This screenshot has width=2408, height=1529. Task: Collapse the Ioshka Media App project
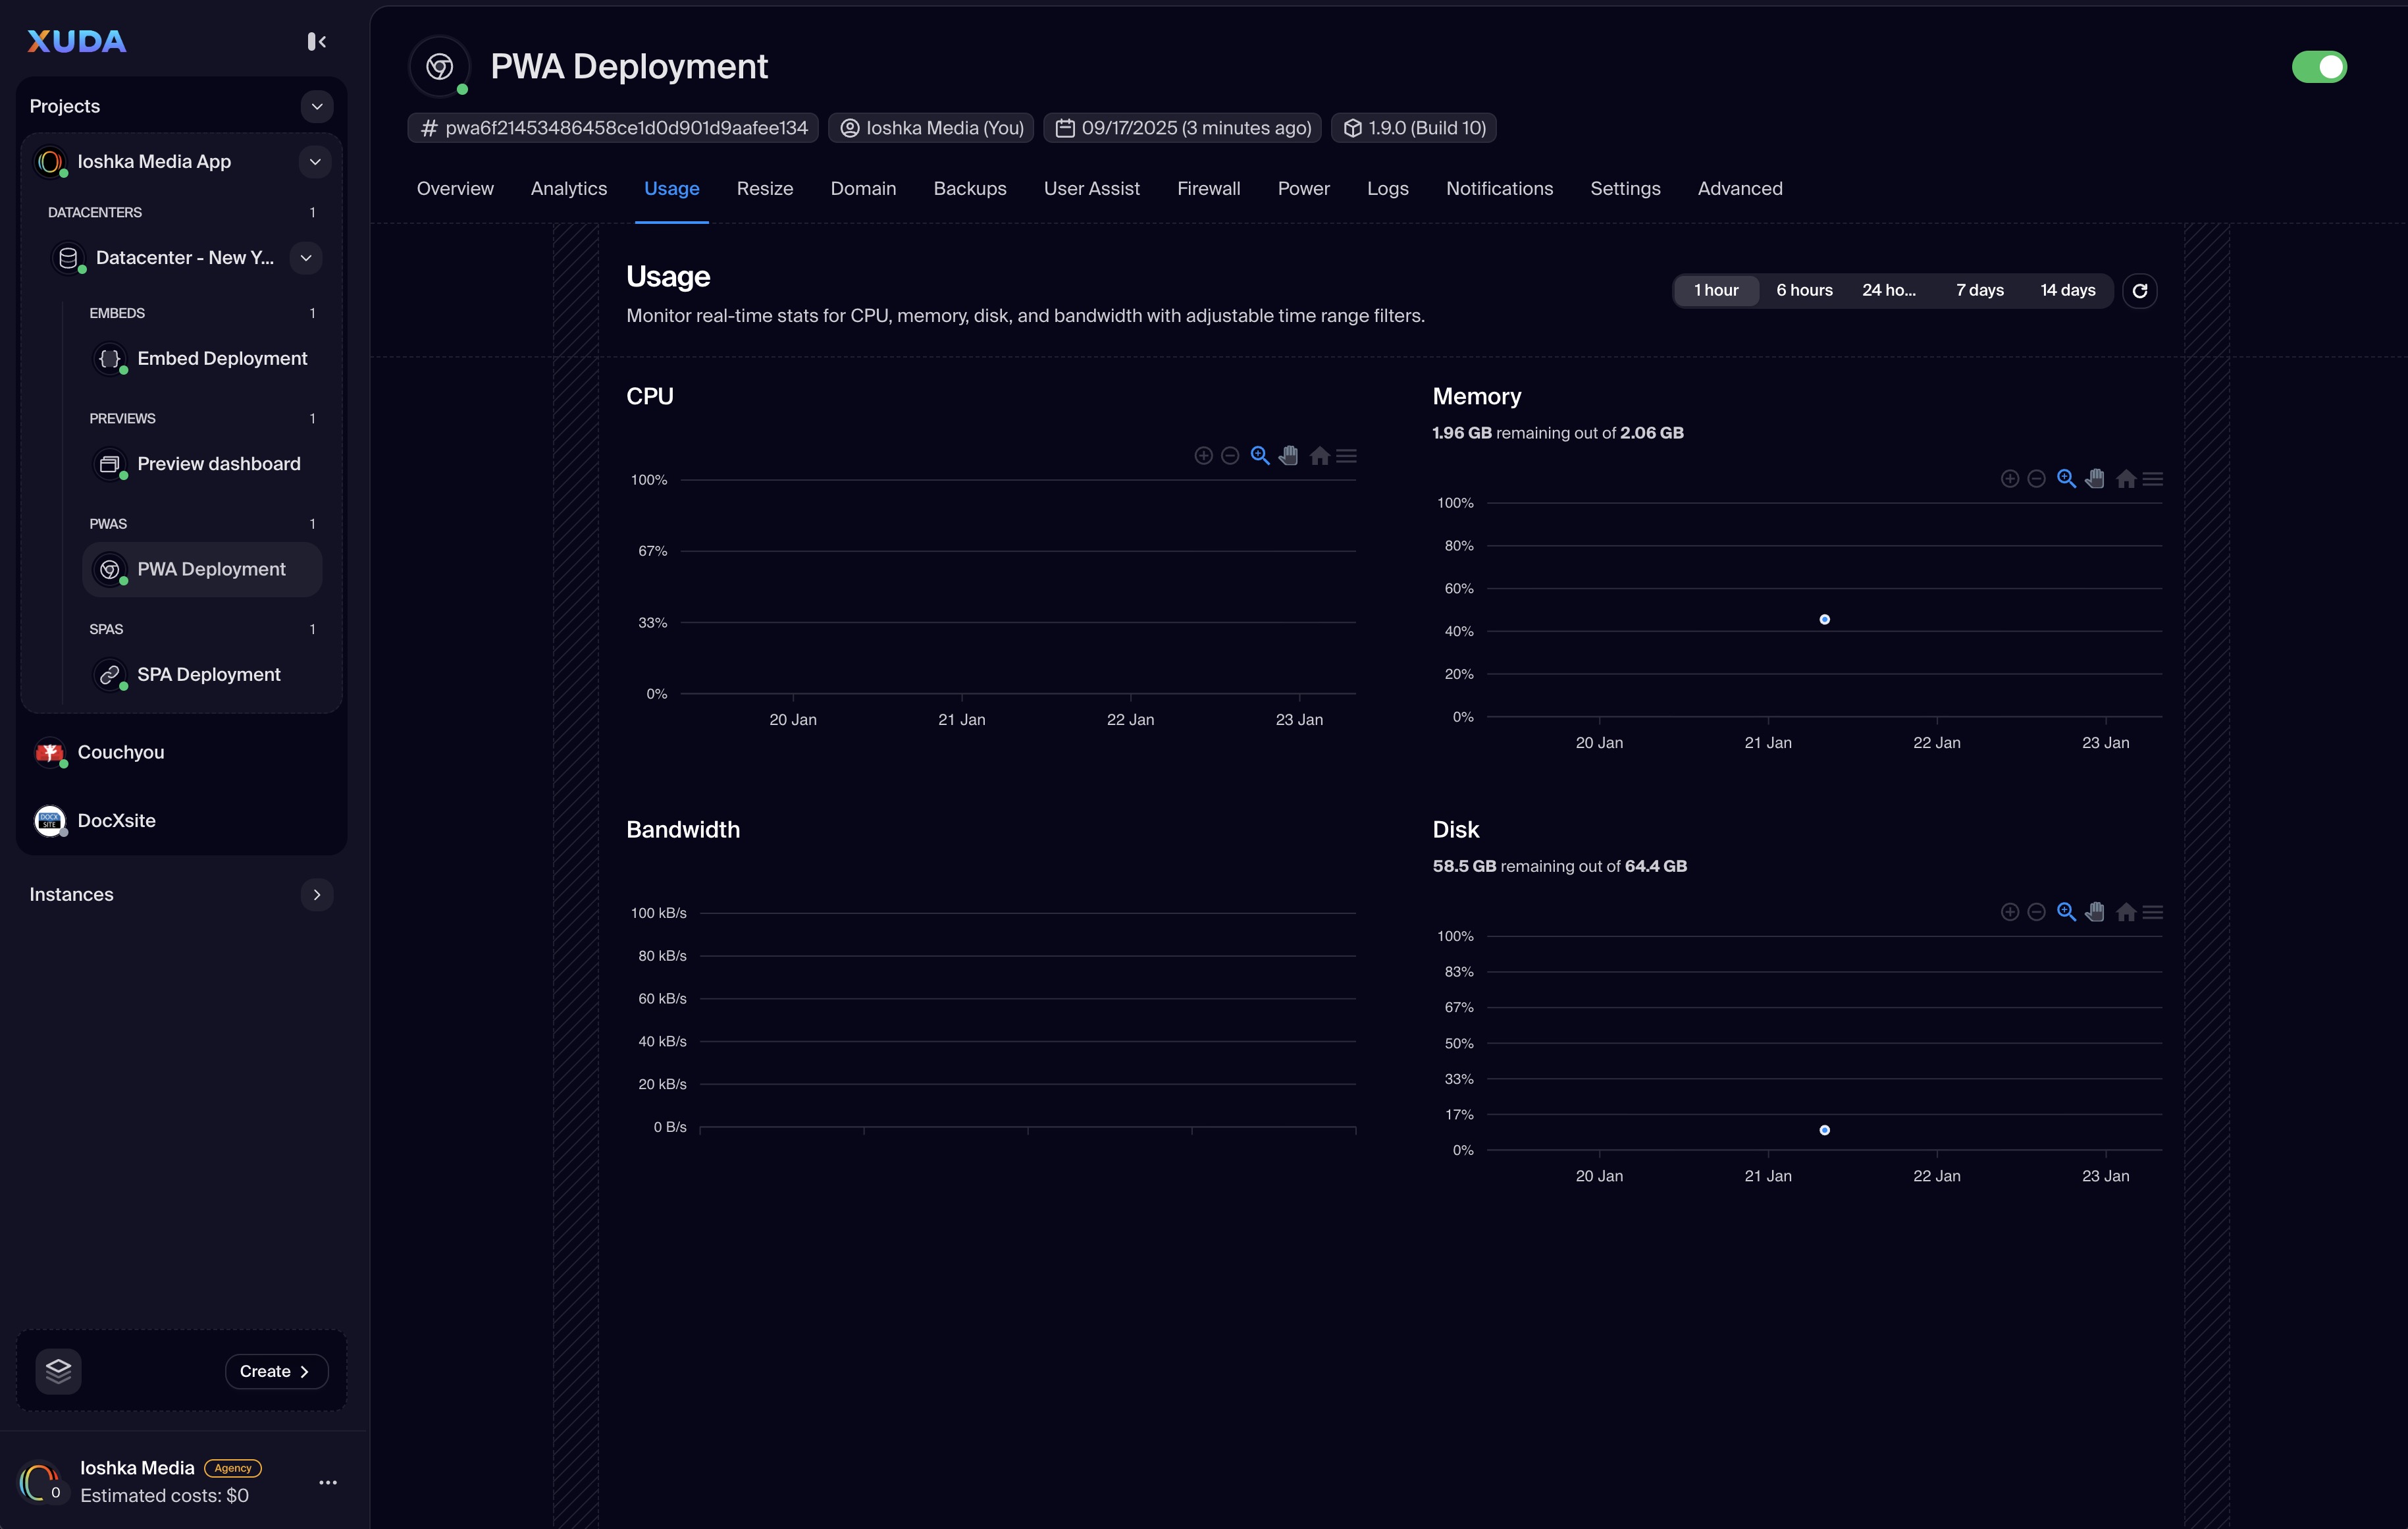point(314,162)
